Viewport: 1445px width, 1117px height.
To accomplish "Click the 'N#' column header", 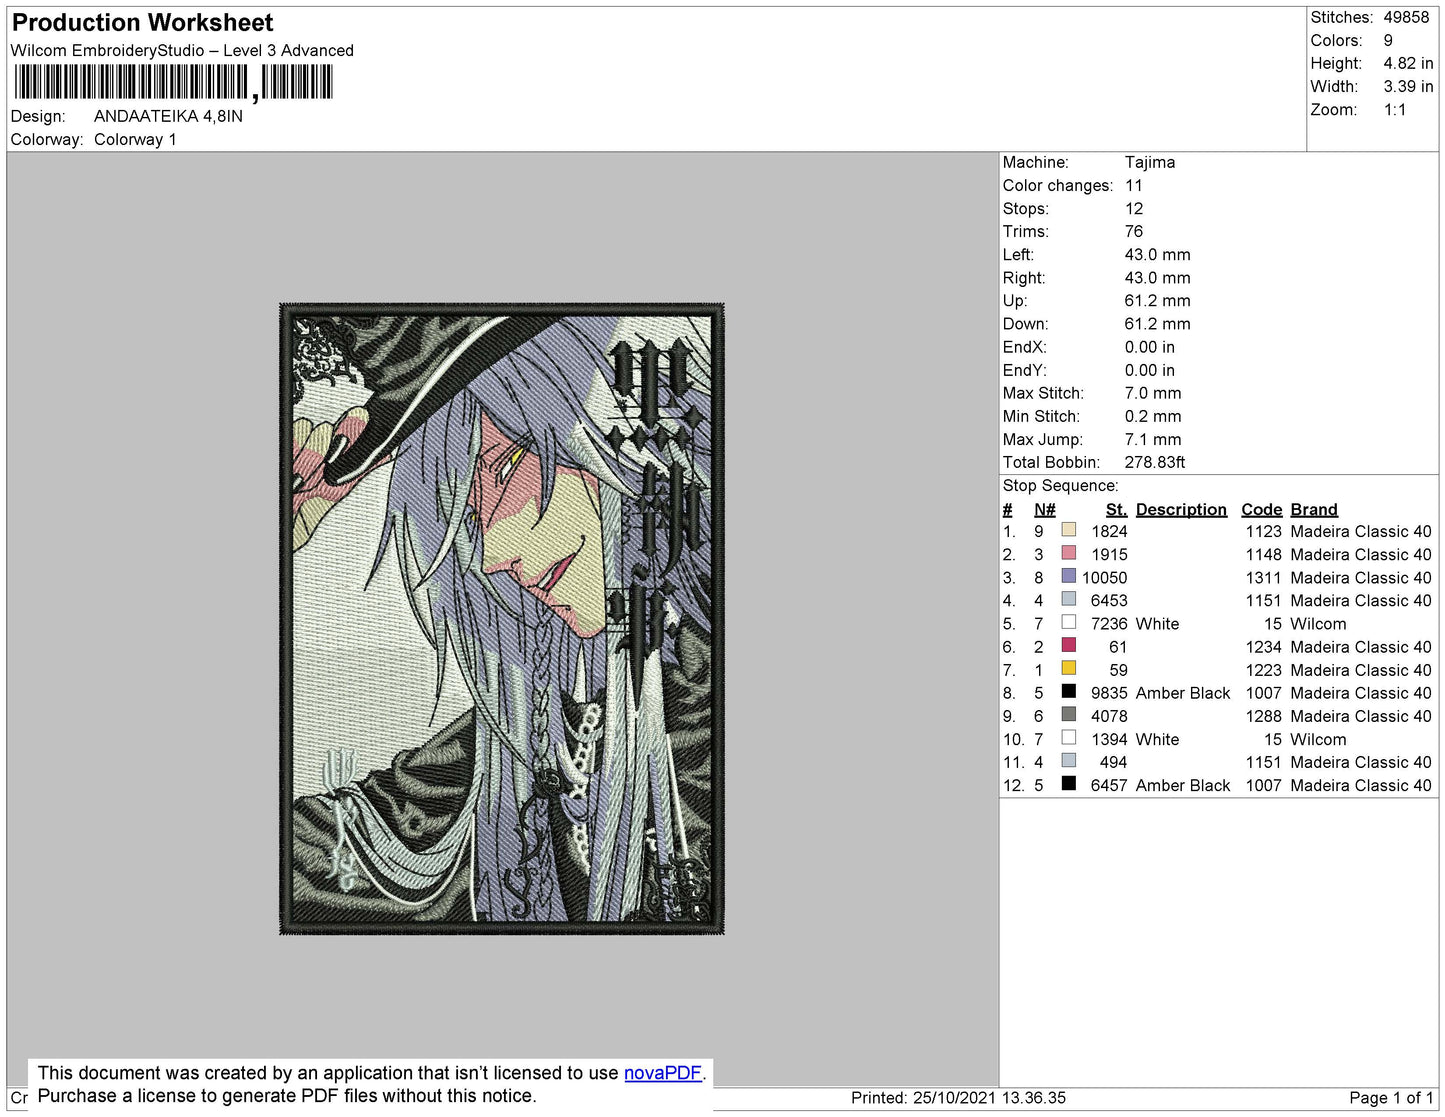I will (1045, 509).
